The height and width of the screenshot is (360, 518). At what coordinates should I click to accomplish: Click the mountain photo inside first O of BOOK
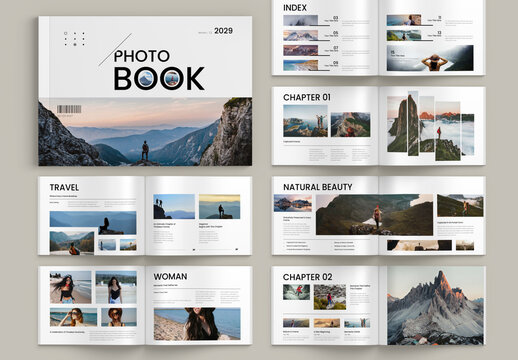[146, 79]
